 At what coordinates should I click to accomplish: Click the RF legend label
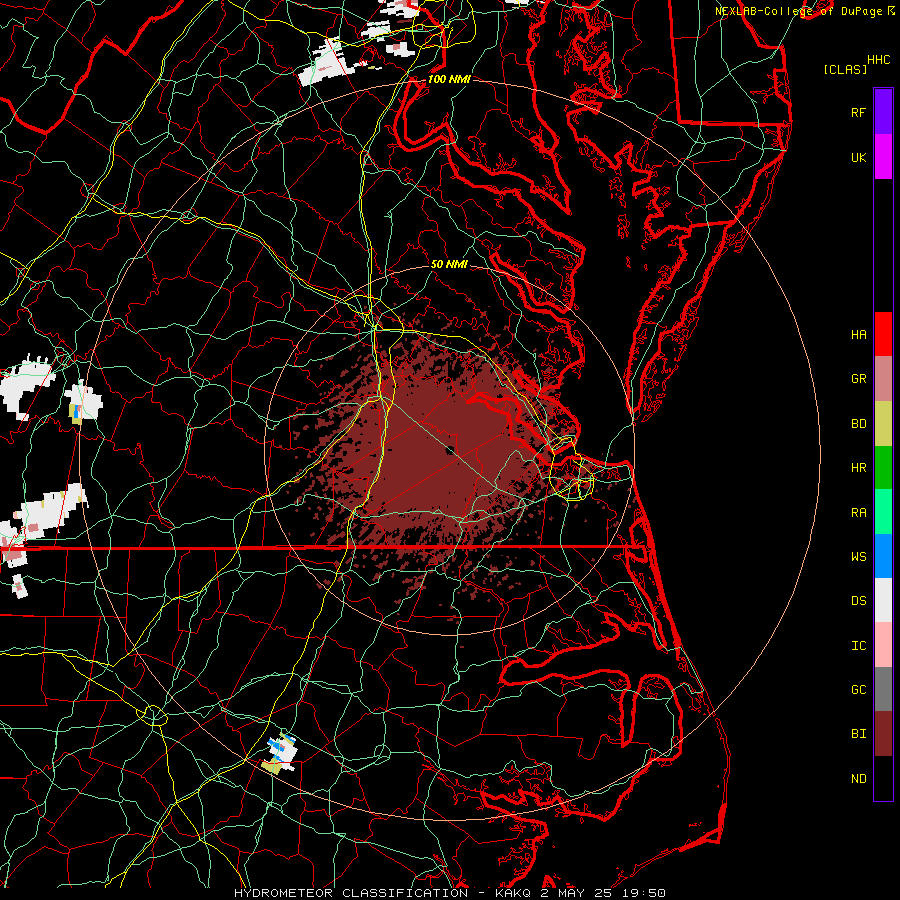[x=858, y=112]
